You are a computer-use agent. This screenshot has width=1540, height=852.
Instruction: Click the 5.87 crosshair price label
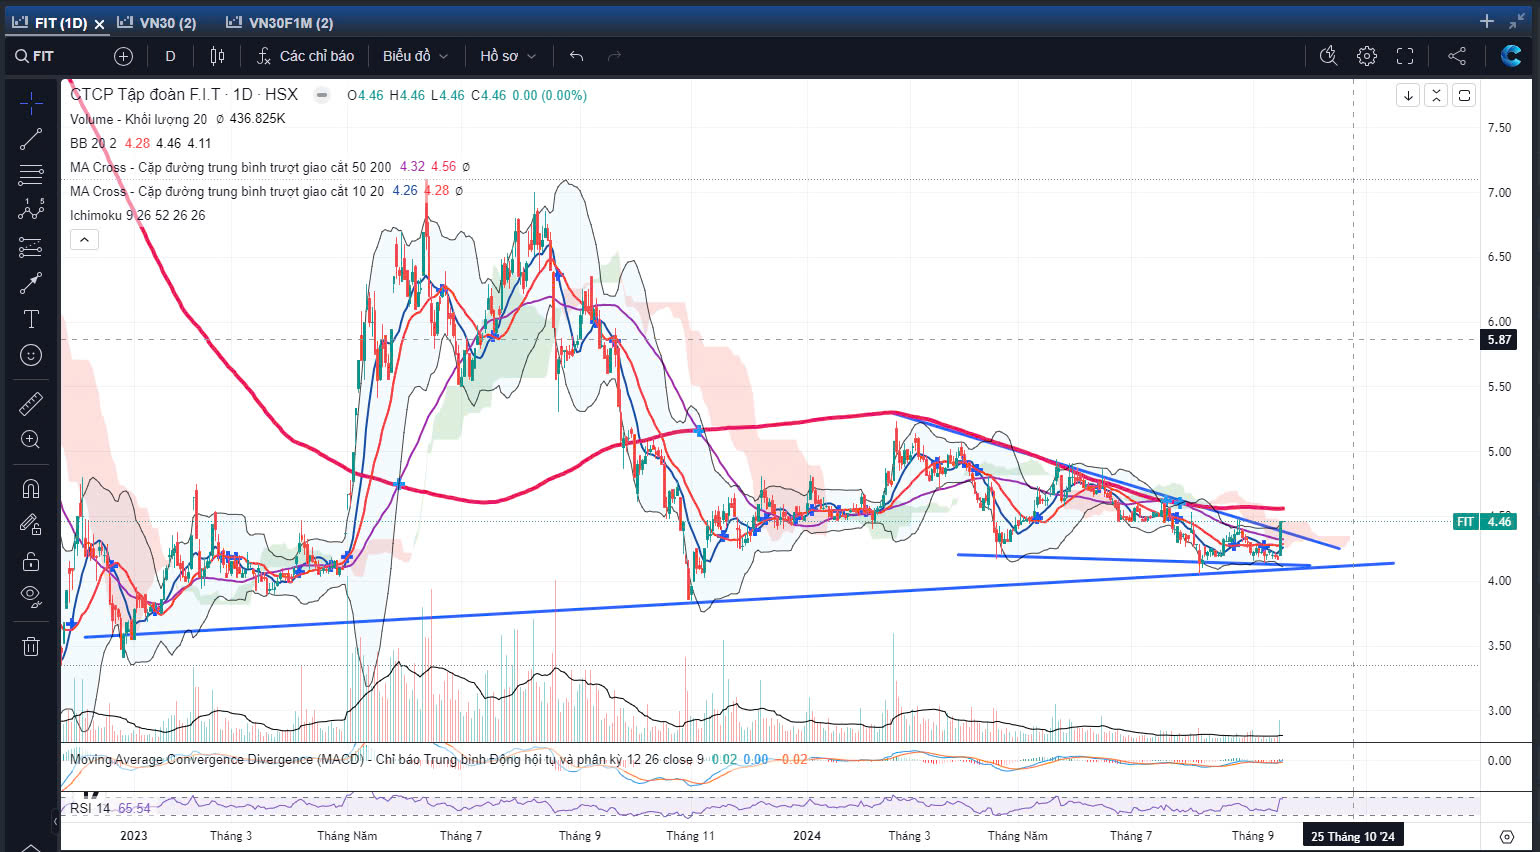[x=1499, y=340]
